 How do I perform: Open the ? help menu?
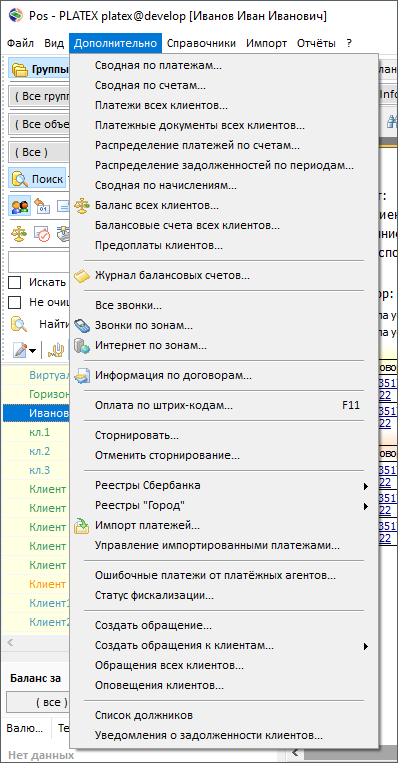click(x=349, y=43)
